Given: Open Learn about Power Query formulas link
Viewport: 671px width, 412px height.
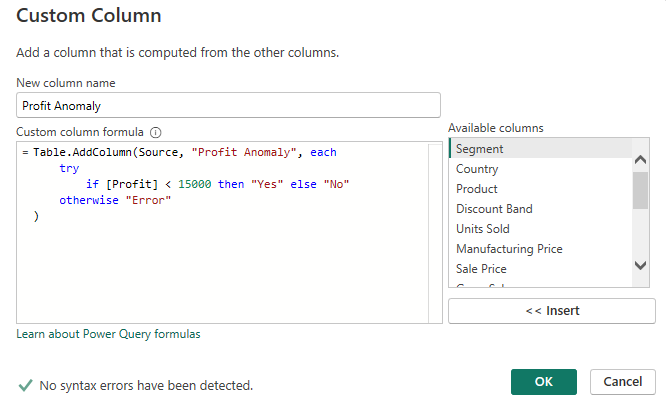Looking at the screenshot, I should 108,334.
